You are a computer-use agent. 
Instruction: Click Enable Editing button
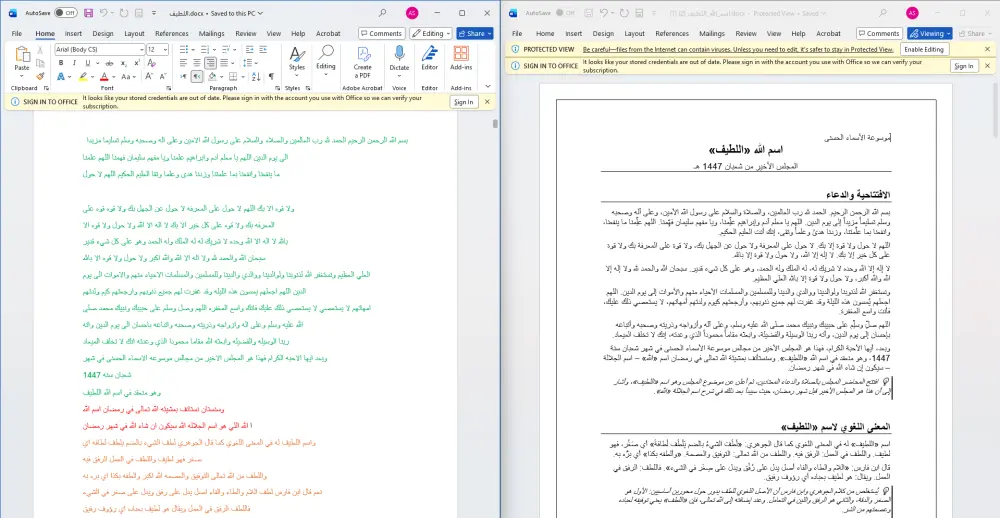click(x=925, y=49)
